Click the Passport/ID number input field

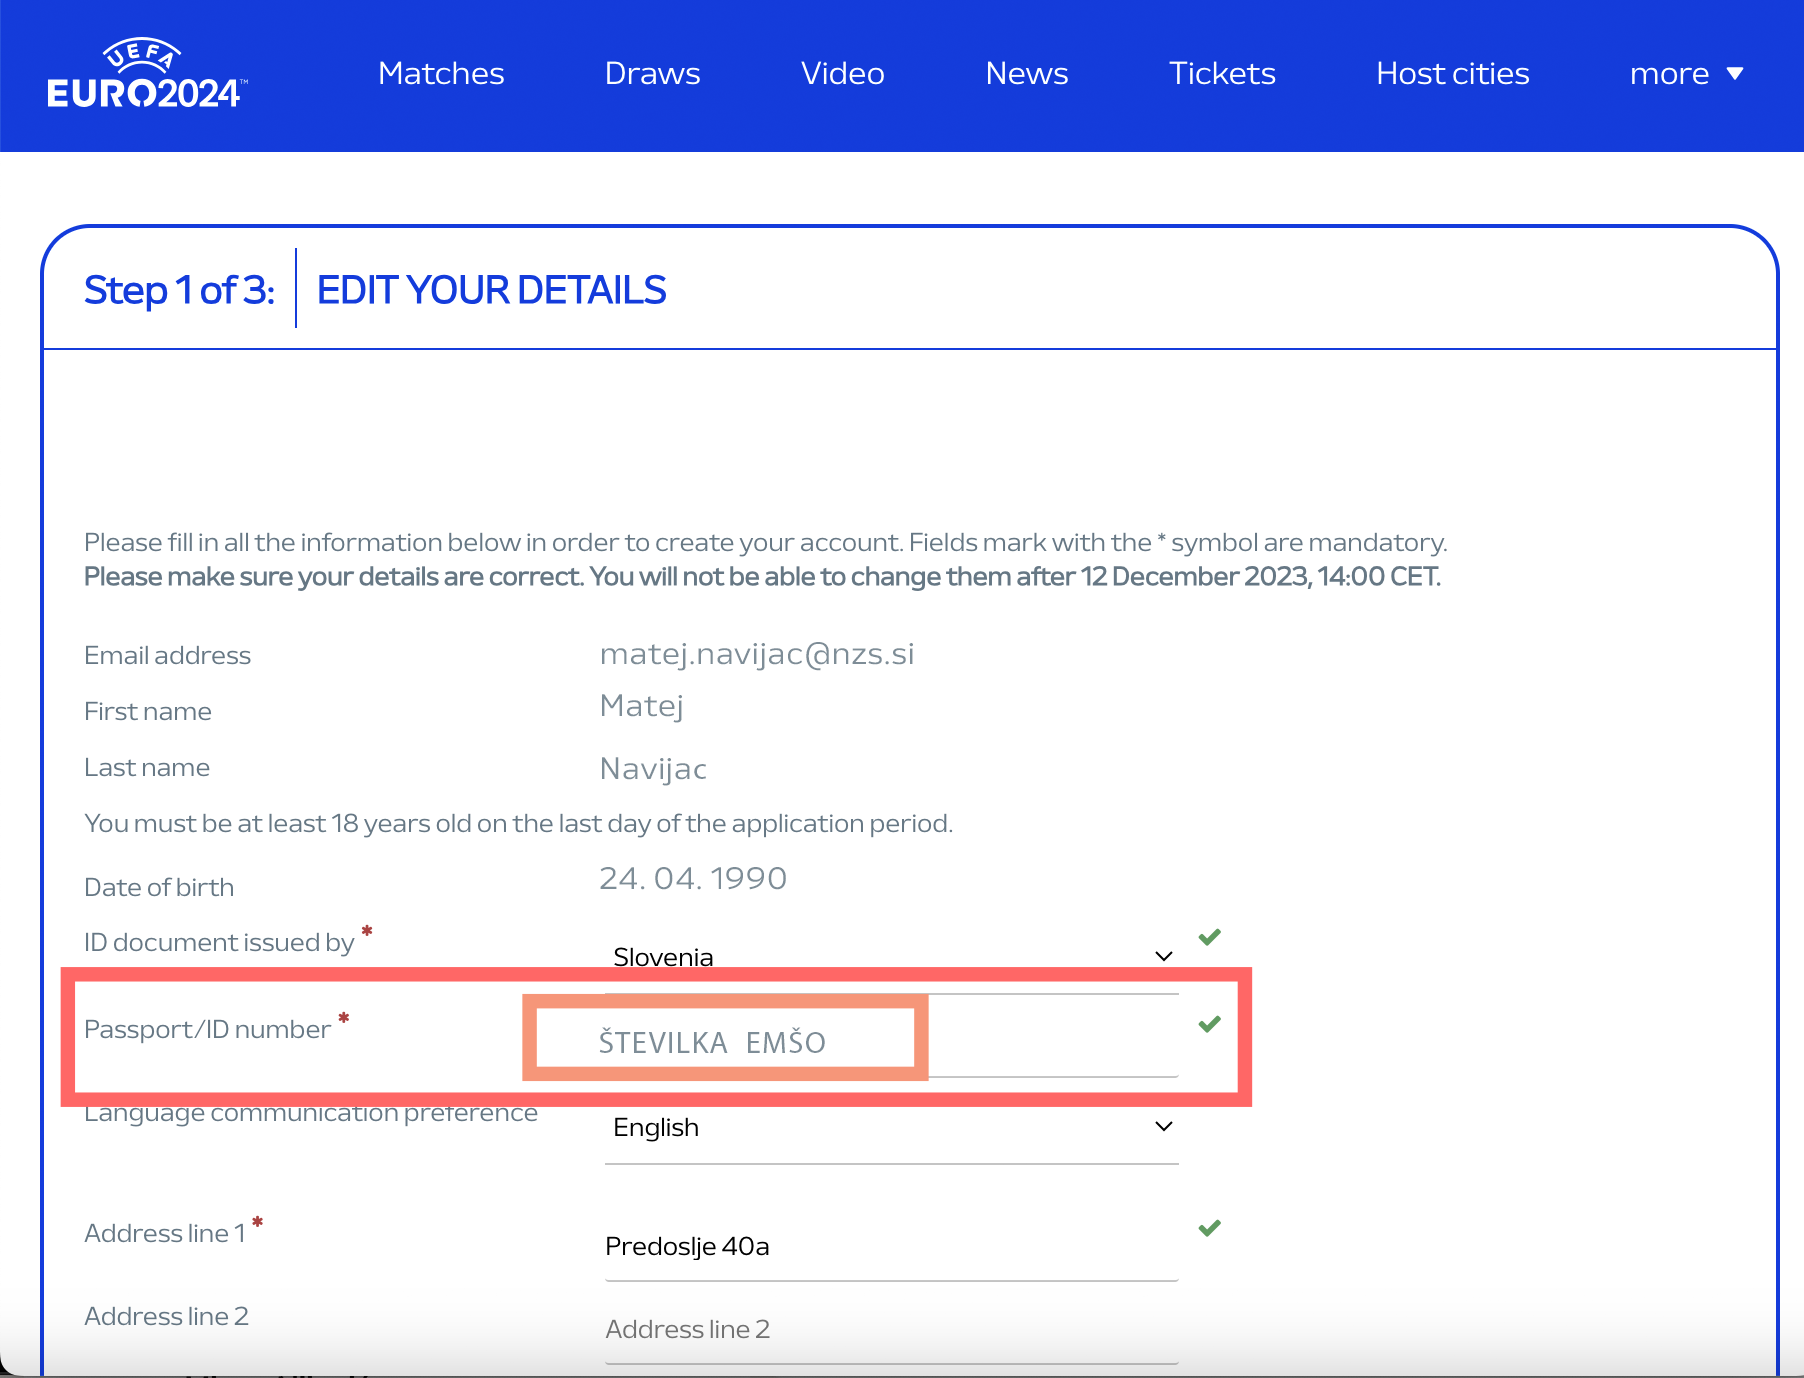click(1050, 1040)
